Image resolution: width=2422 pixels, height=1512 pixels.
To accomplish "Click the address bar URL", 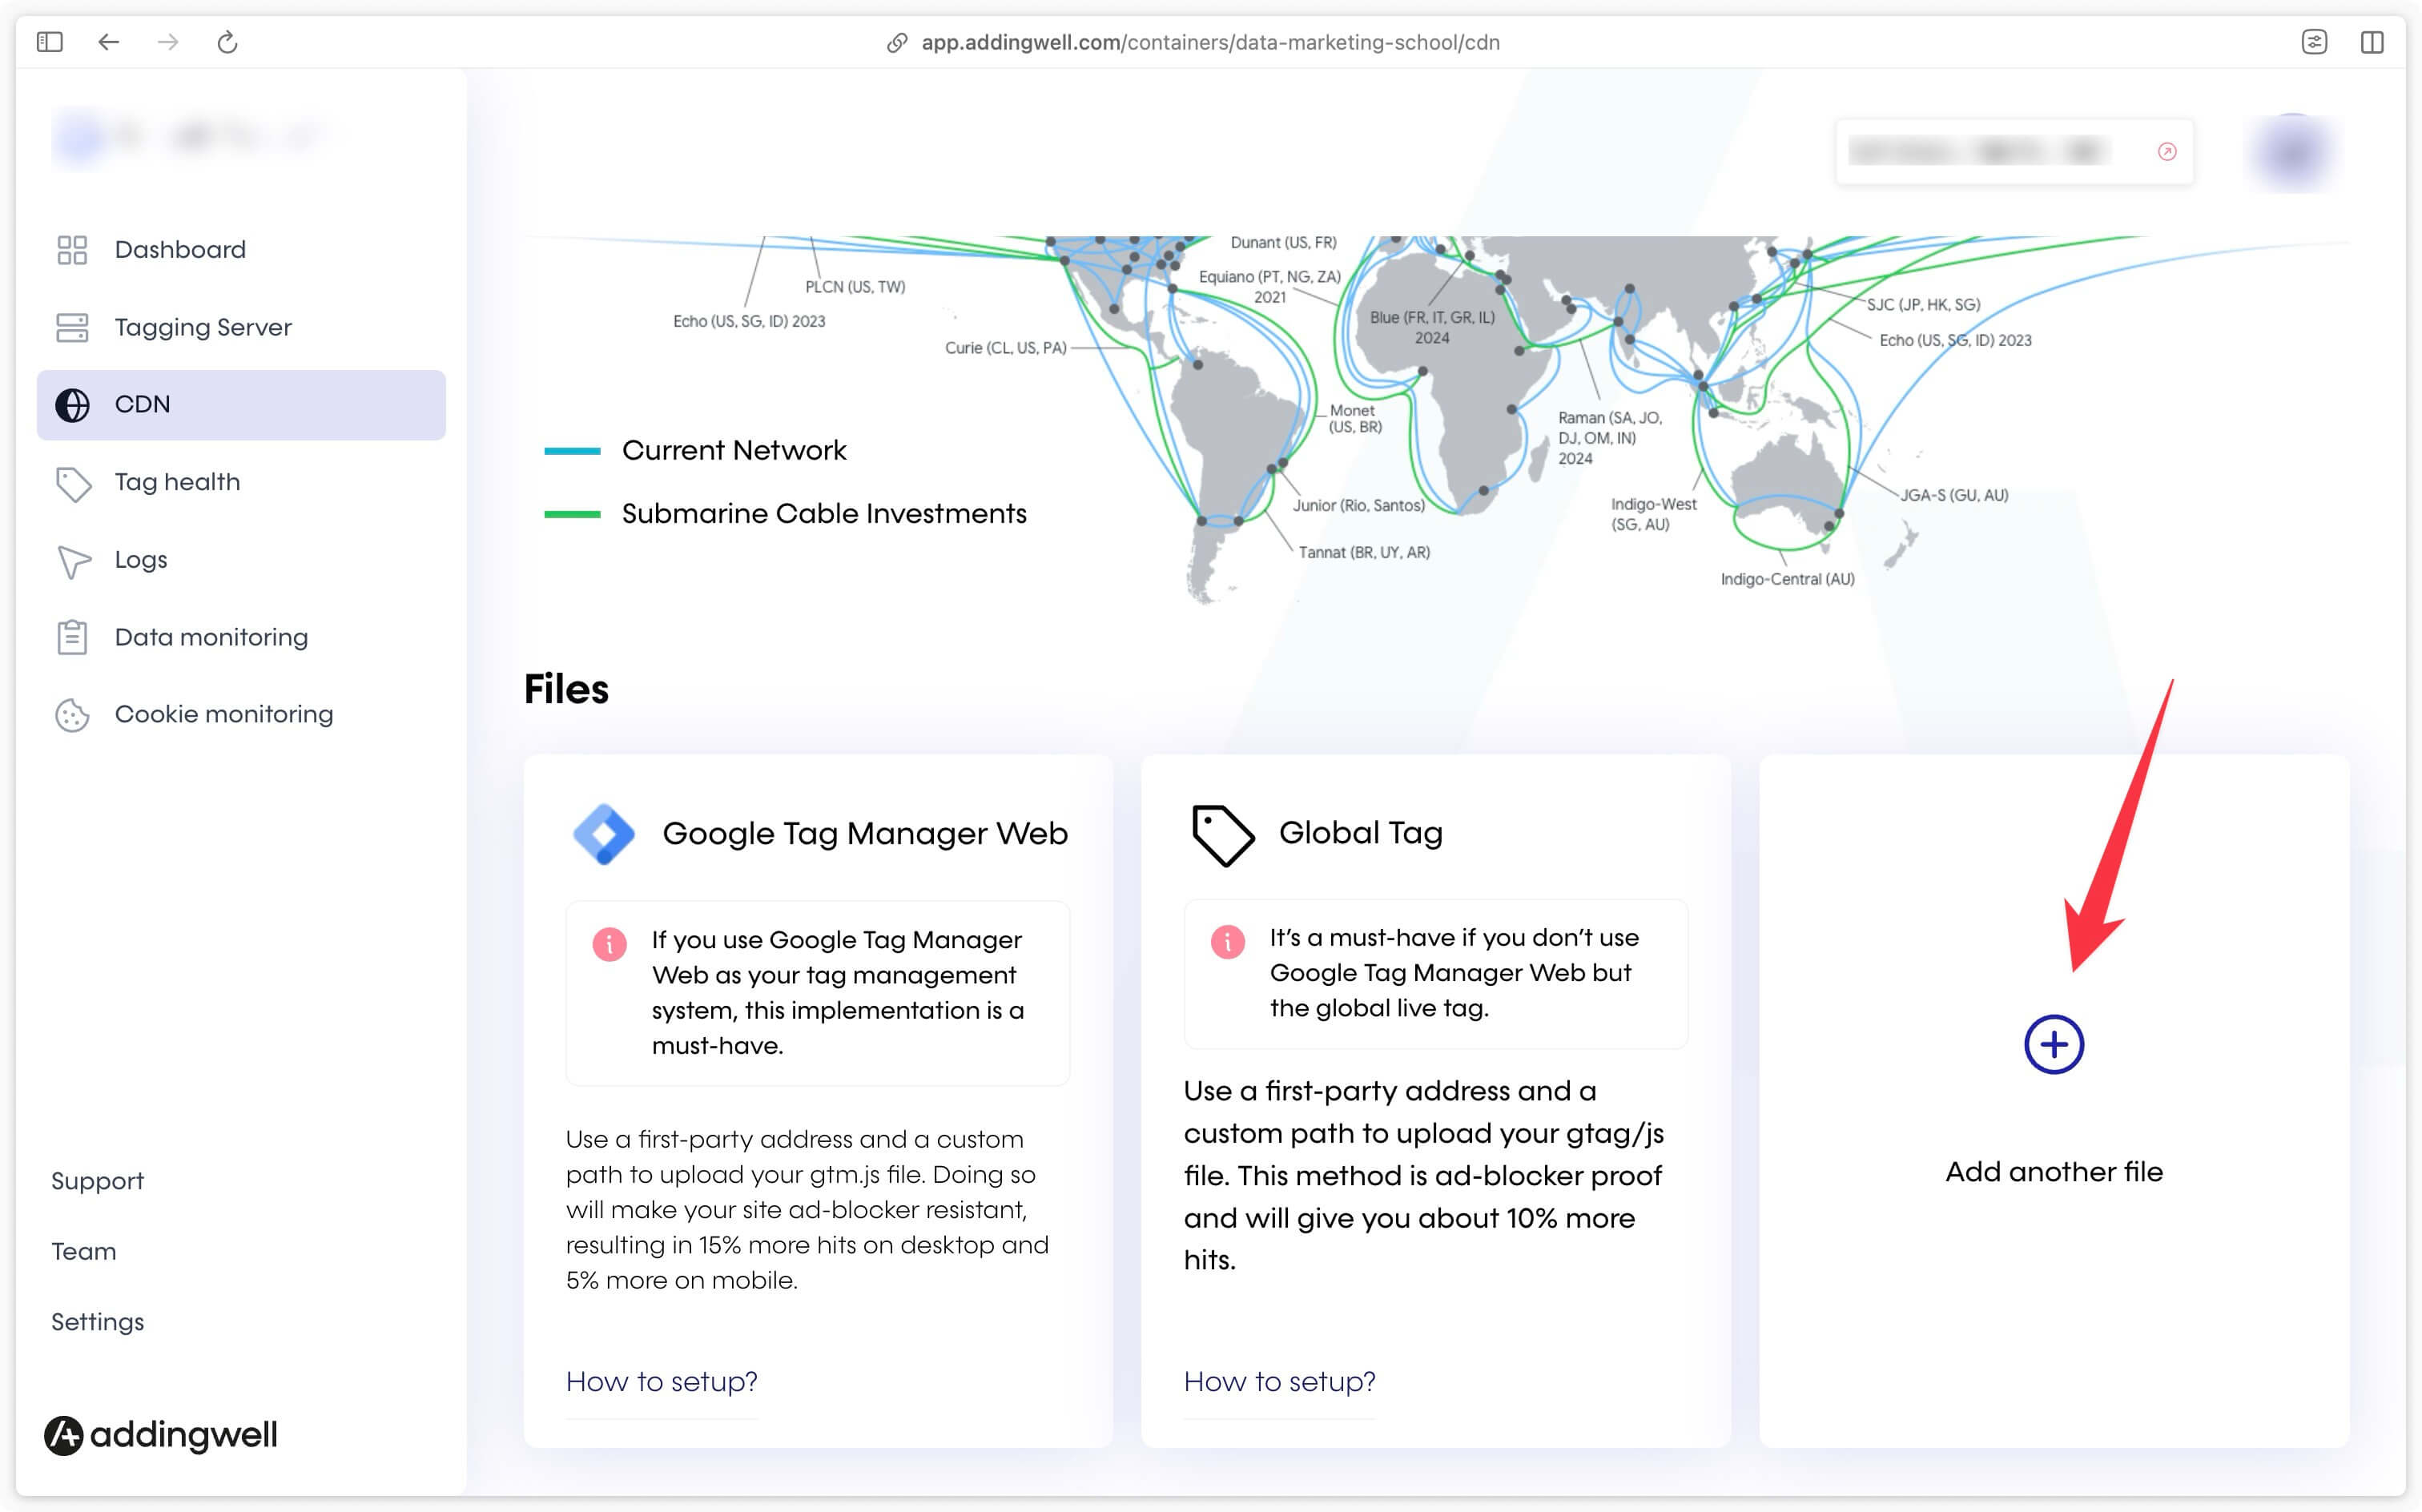I will click(x=1210, y=42).
